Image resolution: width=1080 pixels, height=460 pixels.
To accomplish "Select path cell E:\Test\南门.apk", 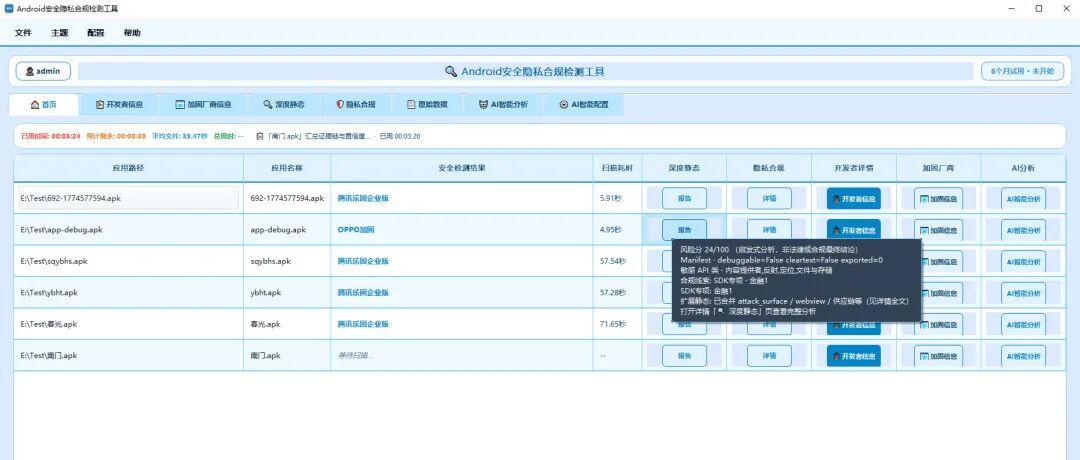I will pos(128,356).
